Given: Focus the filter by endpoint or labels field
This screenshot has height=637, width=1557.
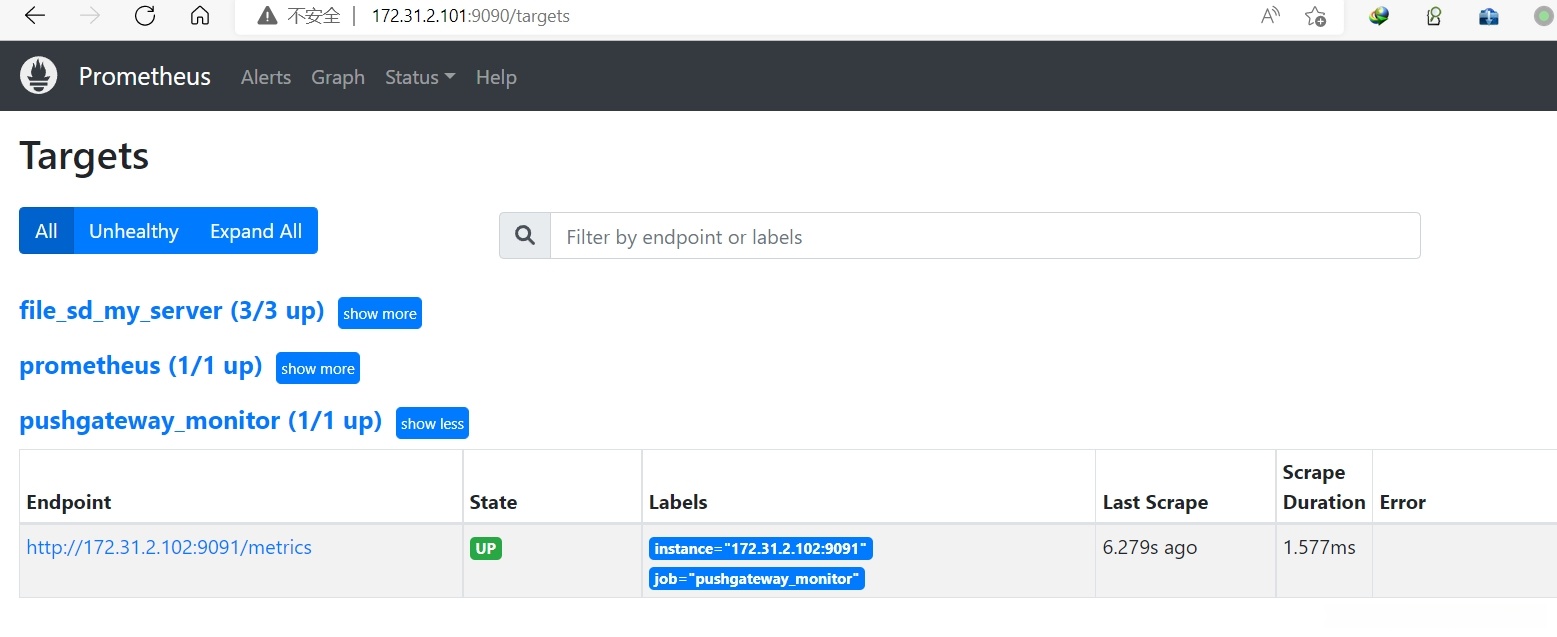Looking at the screenshot, I should tap(985, 236).
